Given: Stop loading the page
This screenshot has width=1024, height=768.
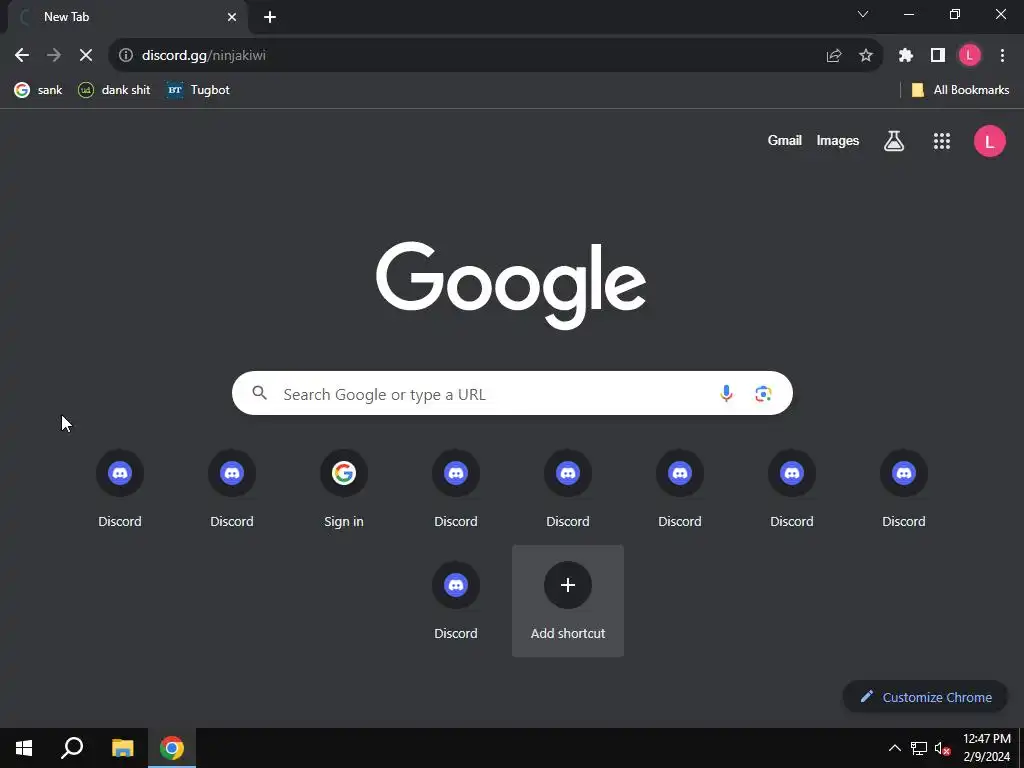Looking at the screenshot, I should tap(86, 56).
